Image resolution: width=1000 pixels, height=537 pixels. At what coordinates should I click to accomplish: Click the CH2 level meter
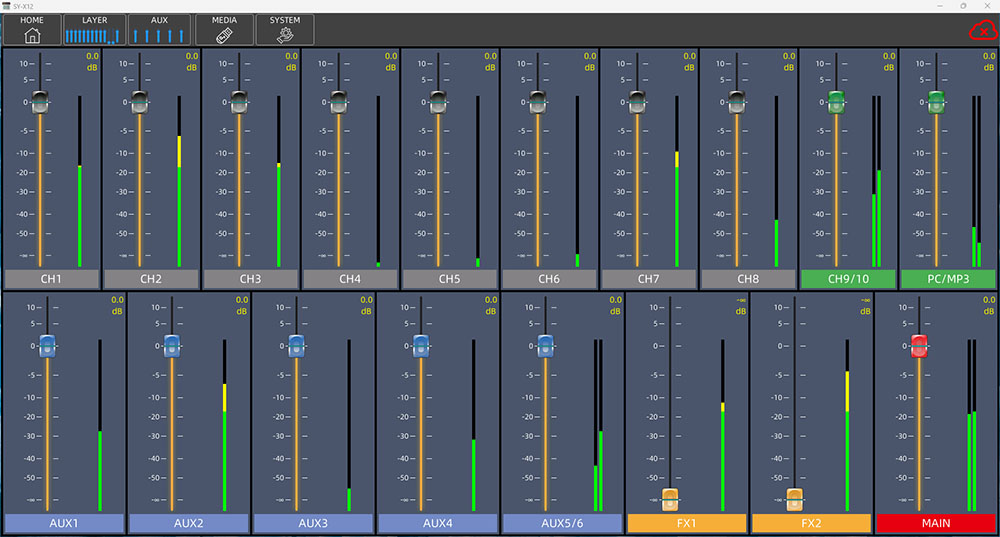tap(179, 181)
